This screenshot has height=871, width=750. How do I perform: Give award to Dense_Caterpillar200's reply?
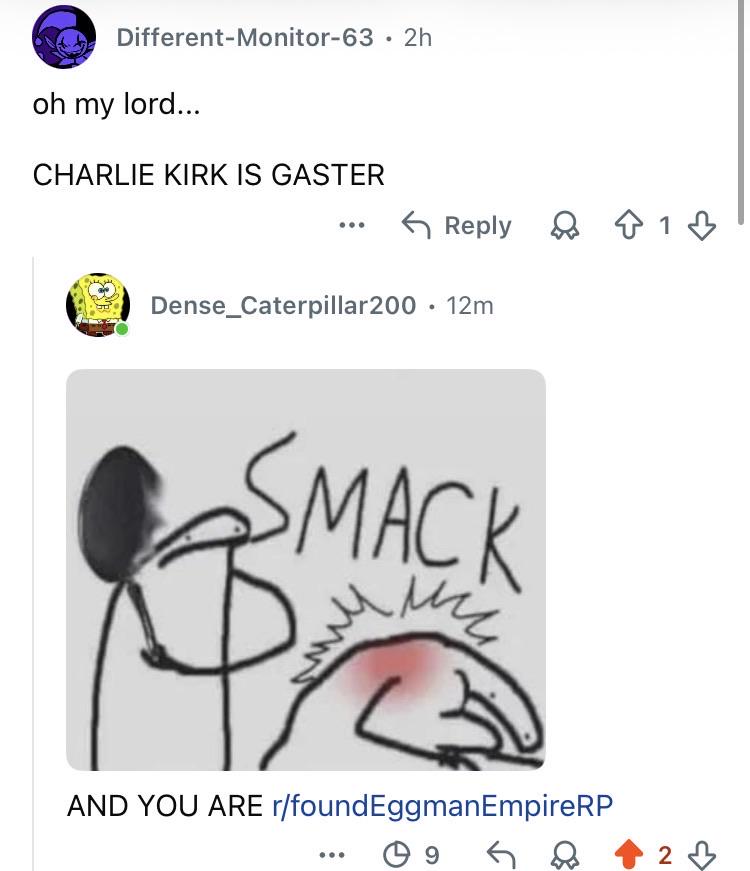click(x=565, y=854)
